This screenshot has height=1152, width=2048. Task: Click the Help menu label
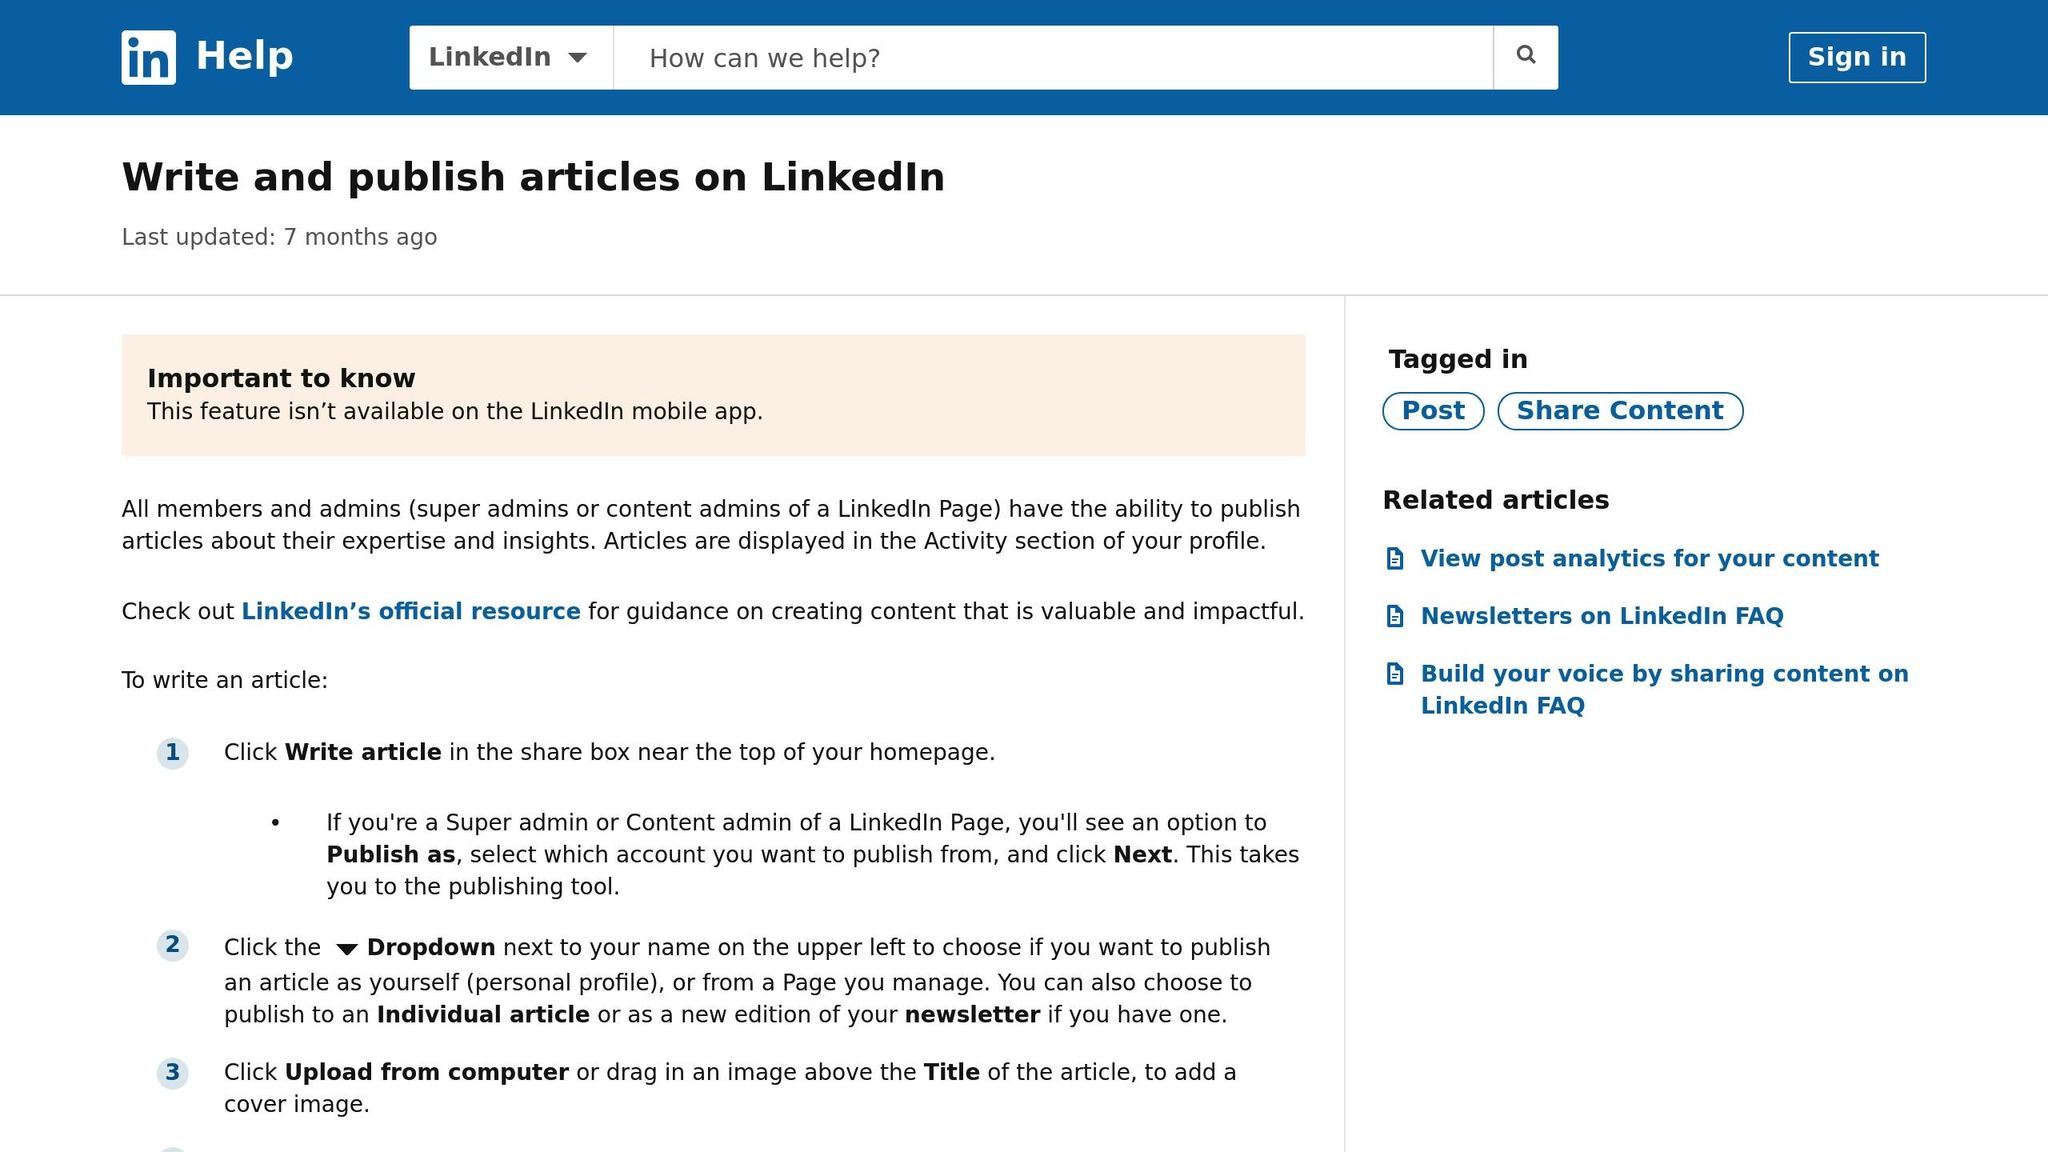pos(243,56)
